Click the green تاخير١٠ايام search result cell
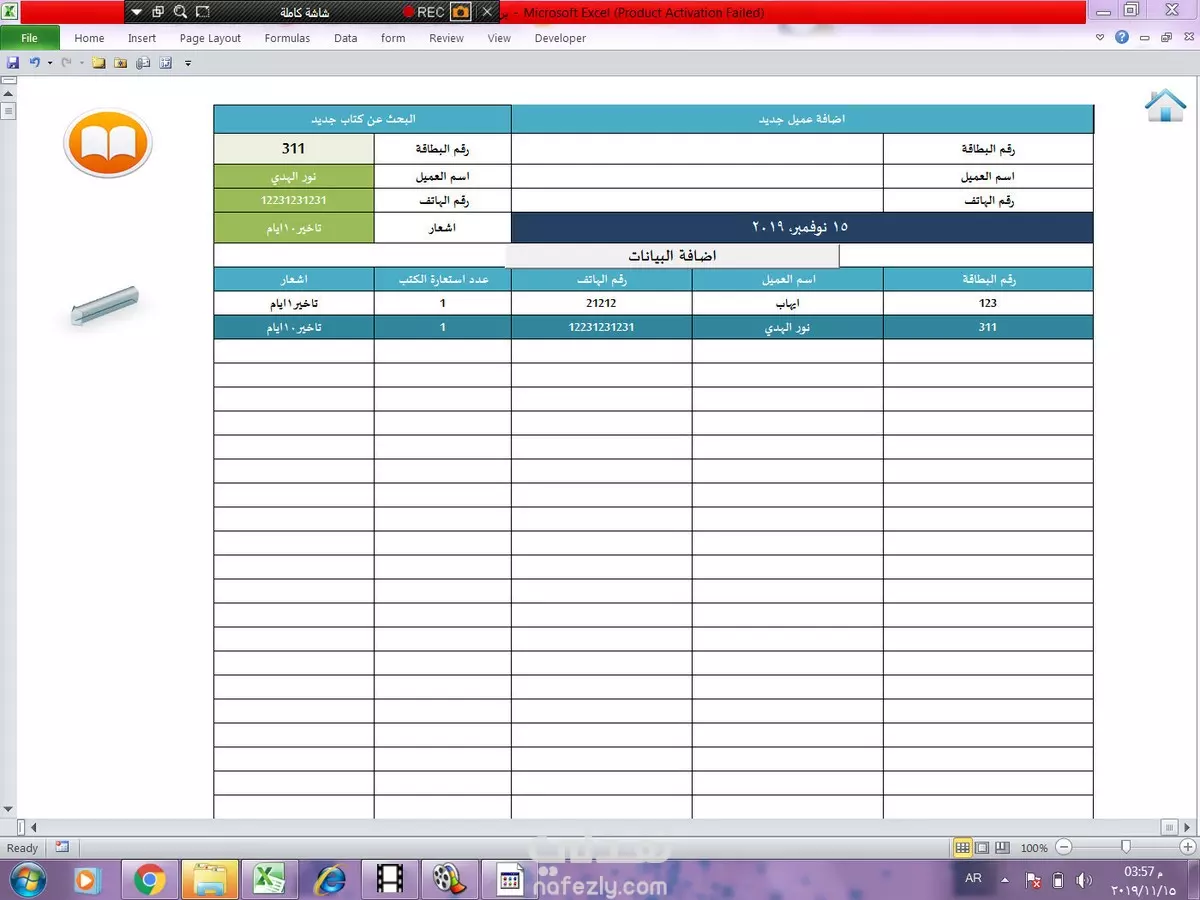 293,228
